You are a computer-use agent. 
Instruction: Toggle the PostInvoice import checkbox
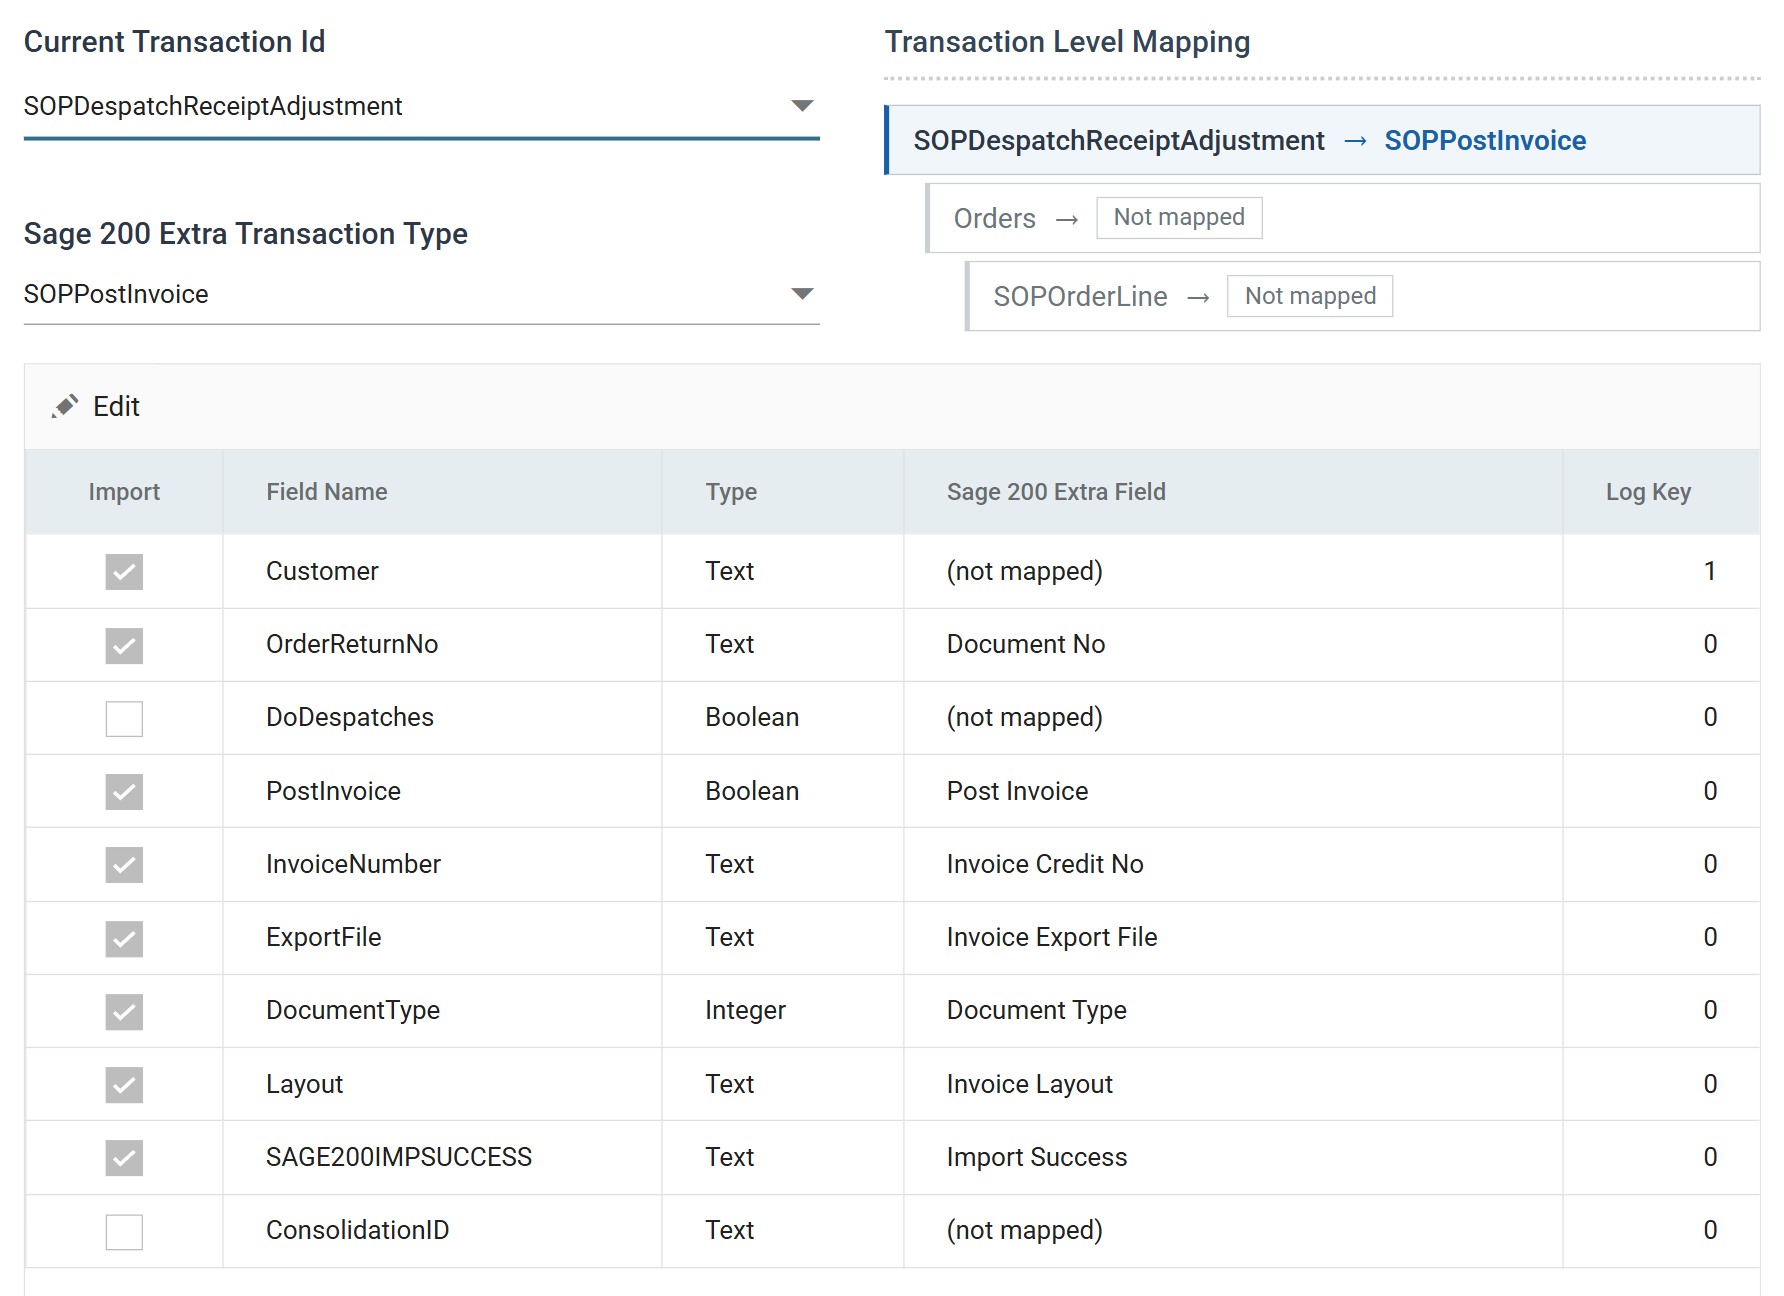(124, 791)
